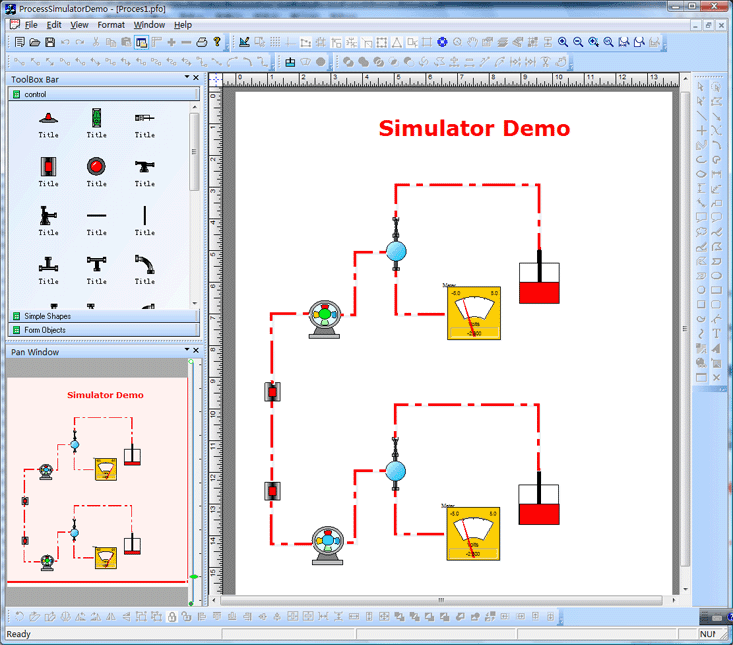
Task: Open the Edit menu
Action: 54,25
